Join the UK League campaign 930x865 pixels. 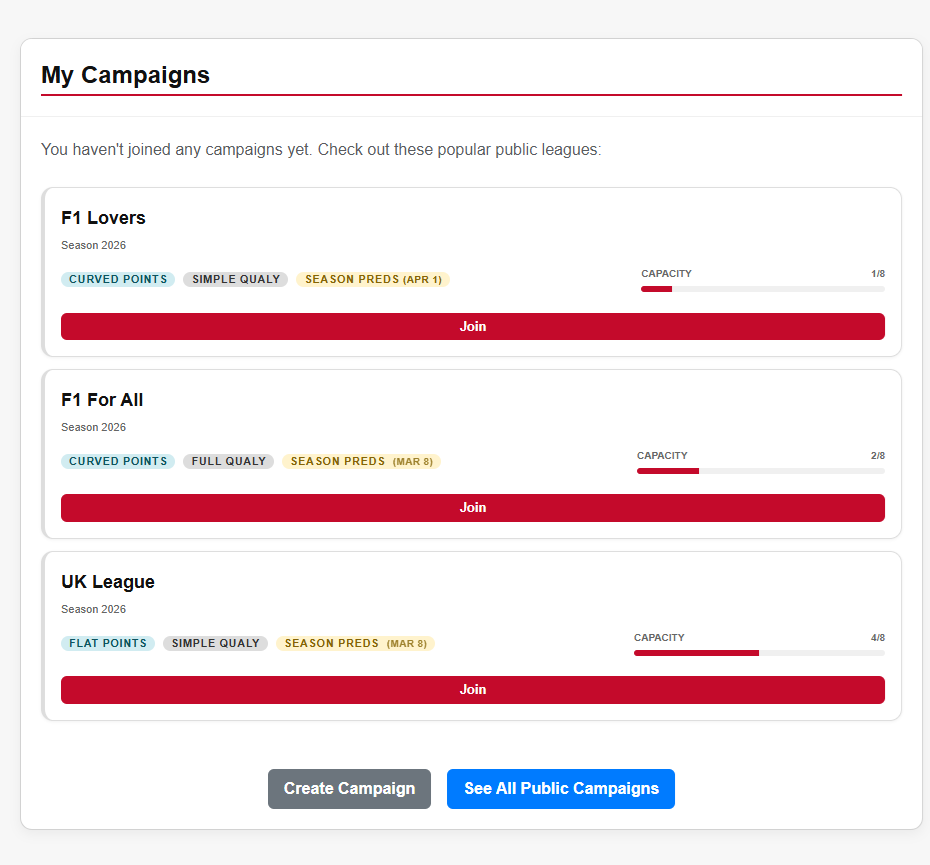[x=472, y=689]
